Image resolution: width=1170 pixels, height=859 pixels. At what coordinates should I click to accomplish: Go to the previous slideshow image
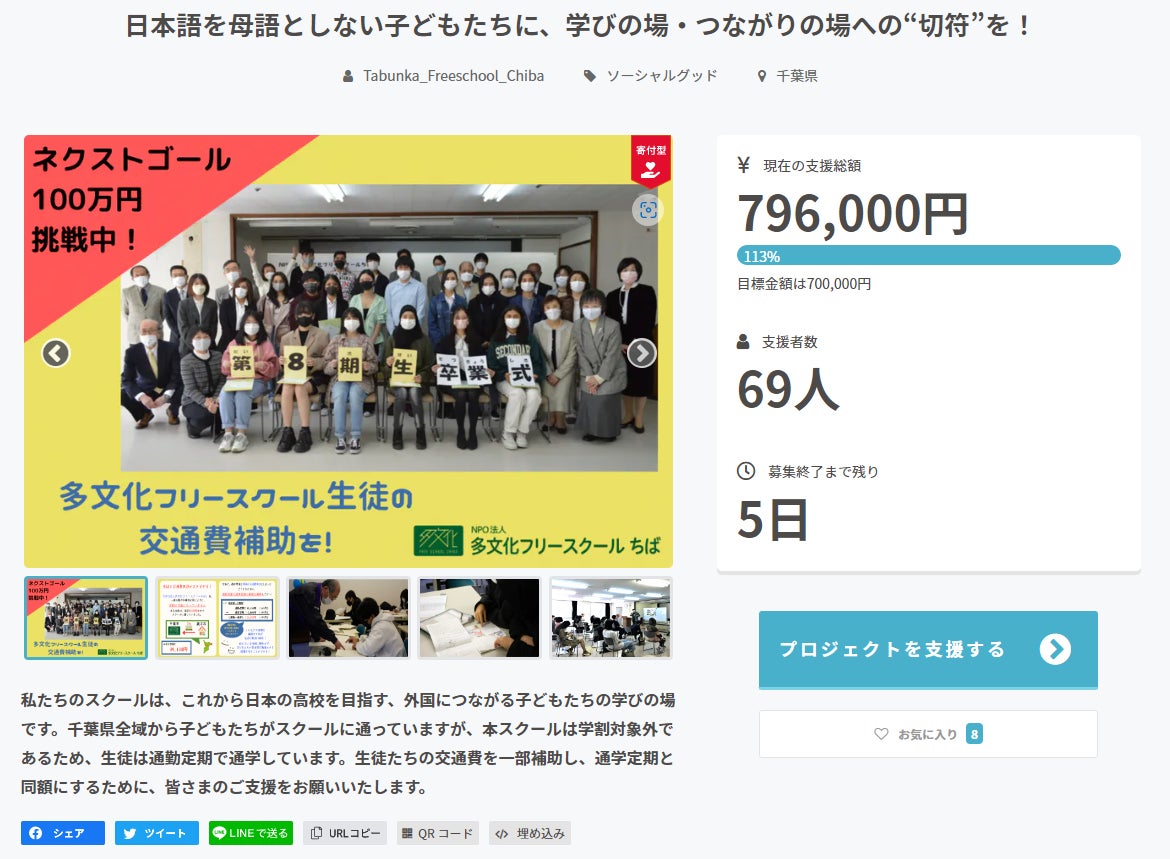point(56,353)
